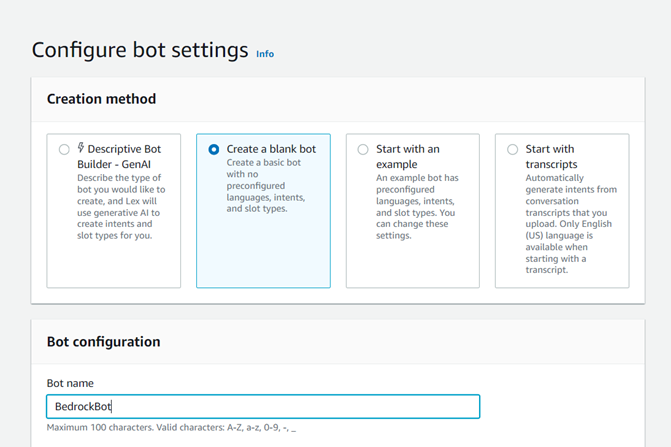Choose the Start with an example radio button
Screen dimensions: 671x447
click(x=363, y=149)
